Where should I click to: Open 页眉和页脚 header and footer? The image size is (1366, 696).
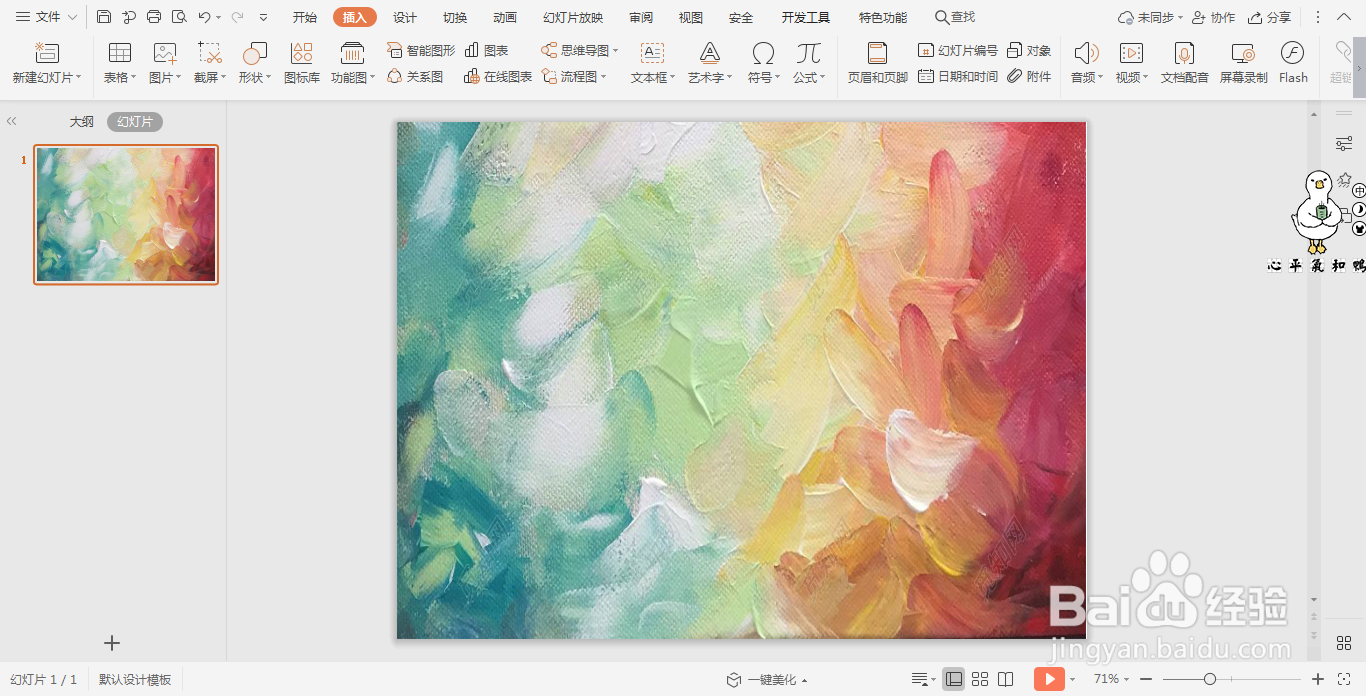click(878, 63)
